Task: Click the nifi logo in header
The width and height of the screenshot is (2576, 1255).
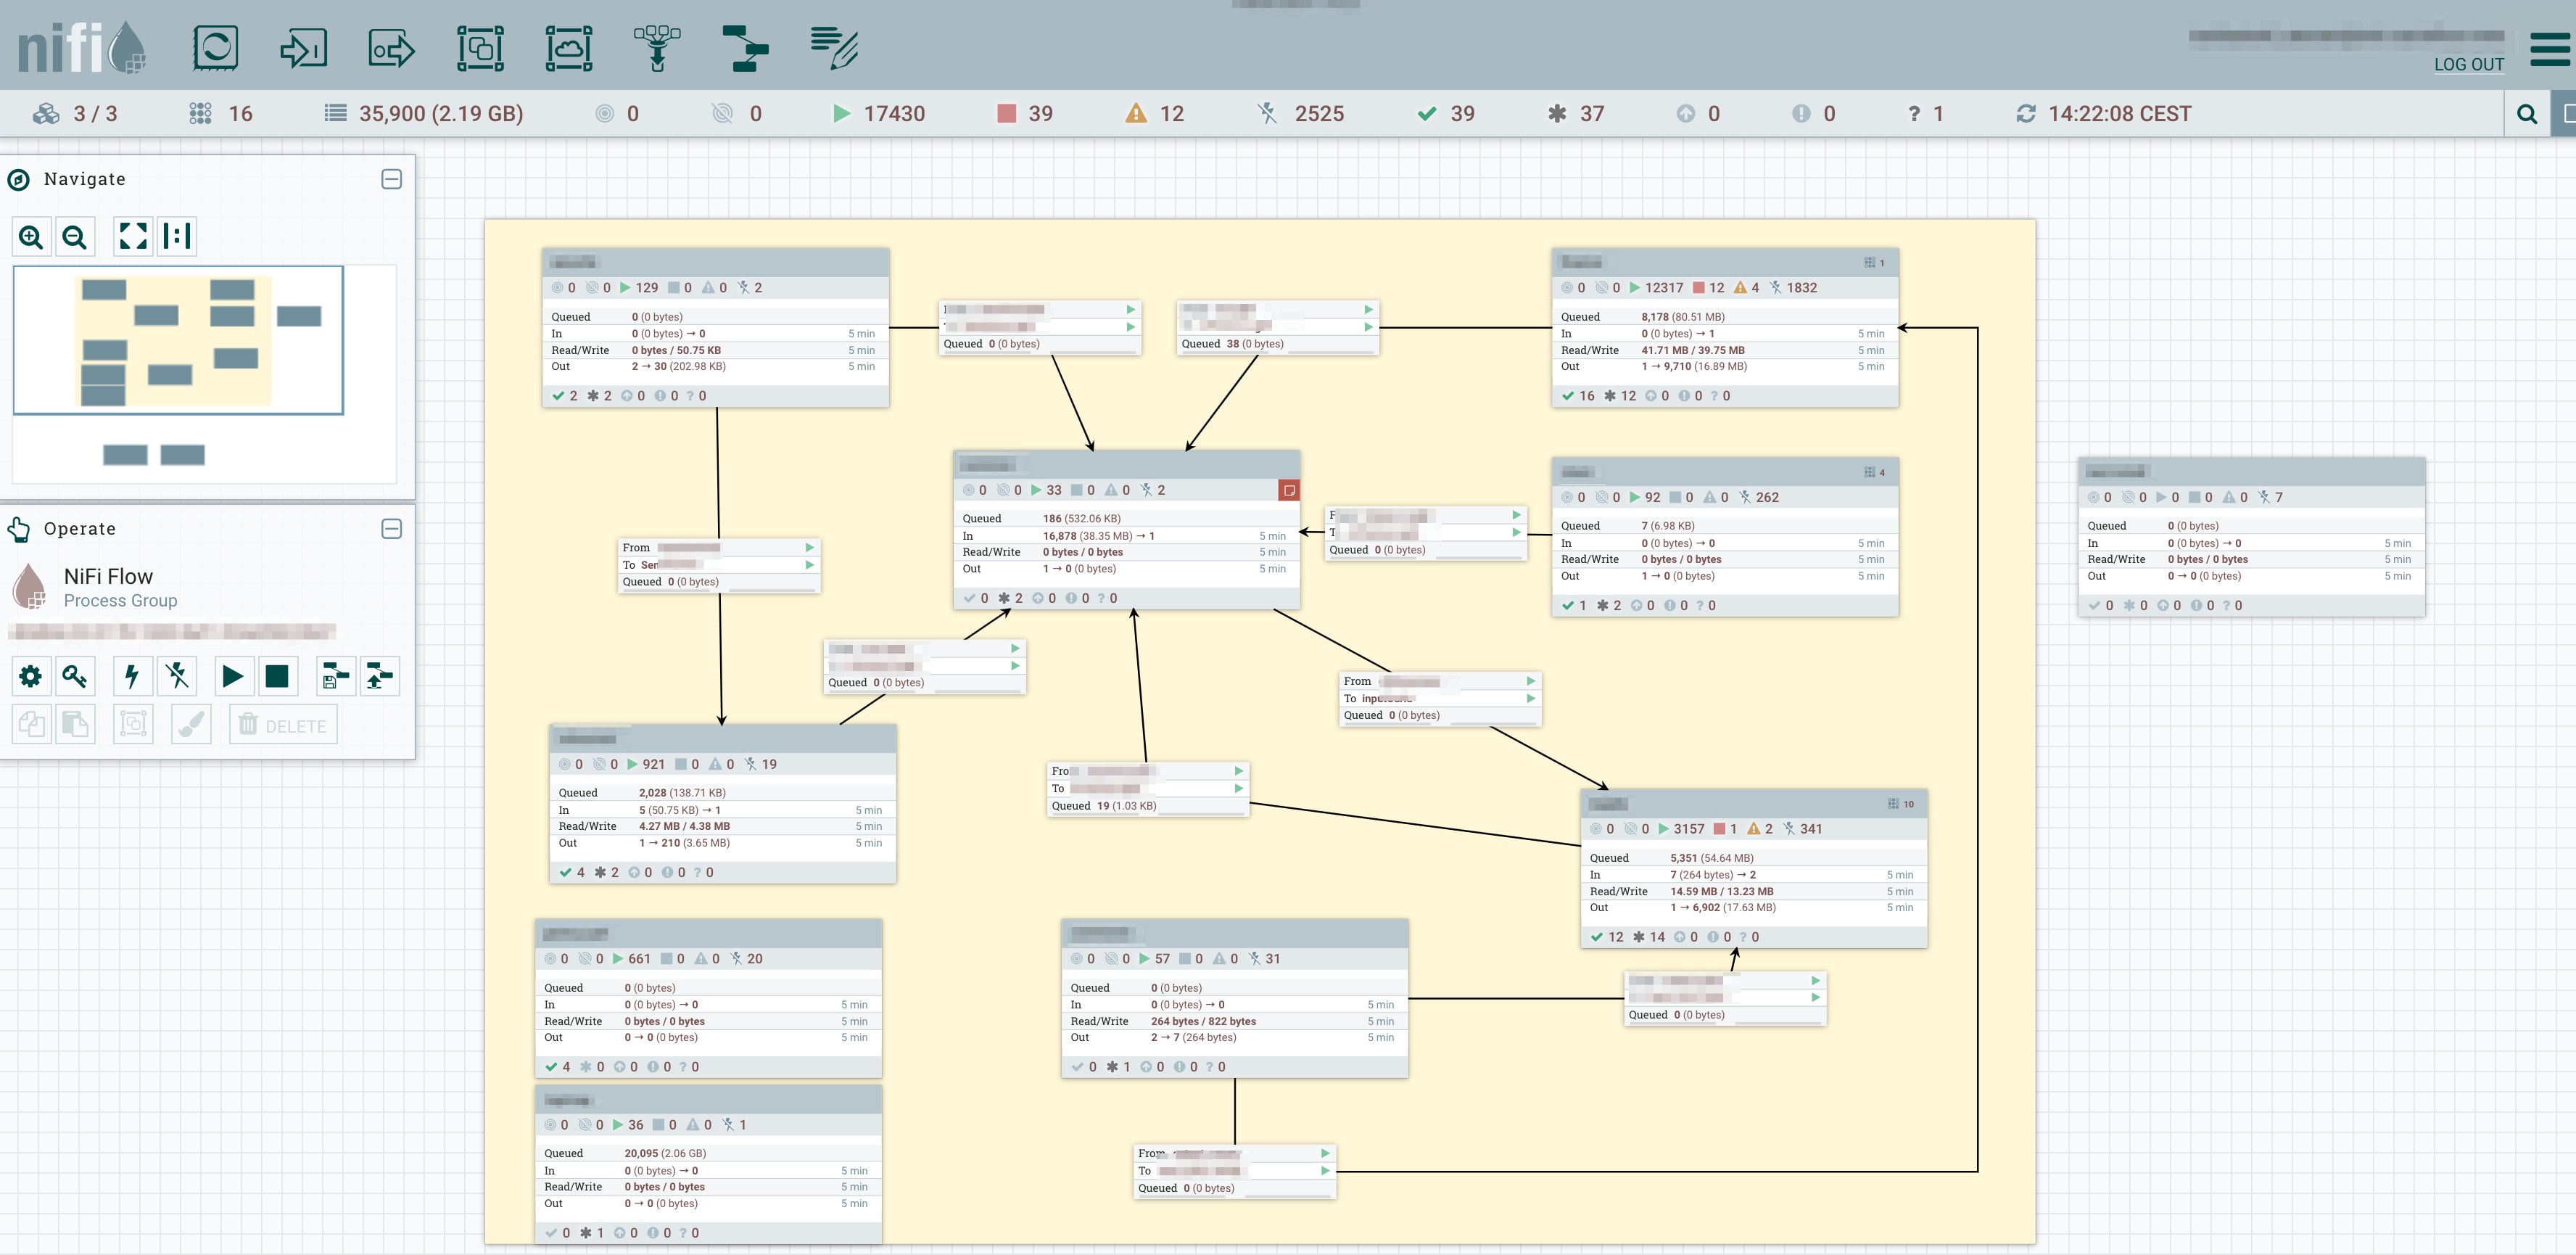Action: [x=82, y=47]
